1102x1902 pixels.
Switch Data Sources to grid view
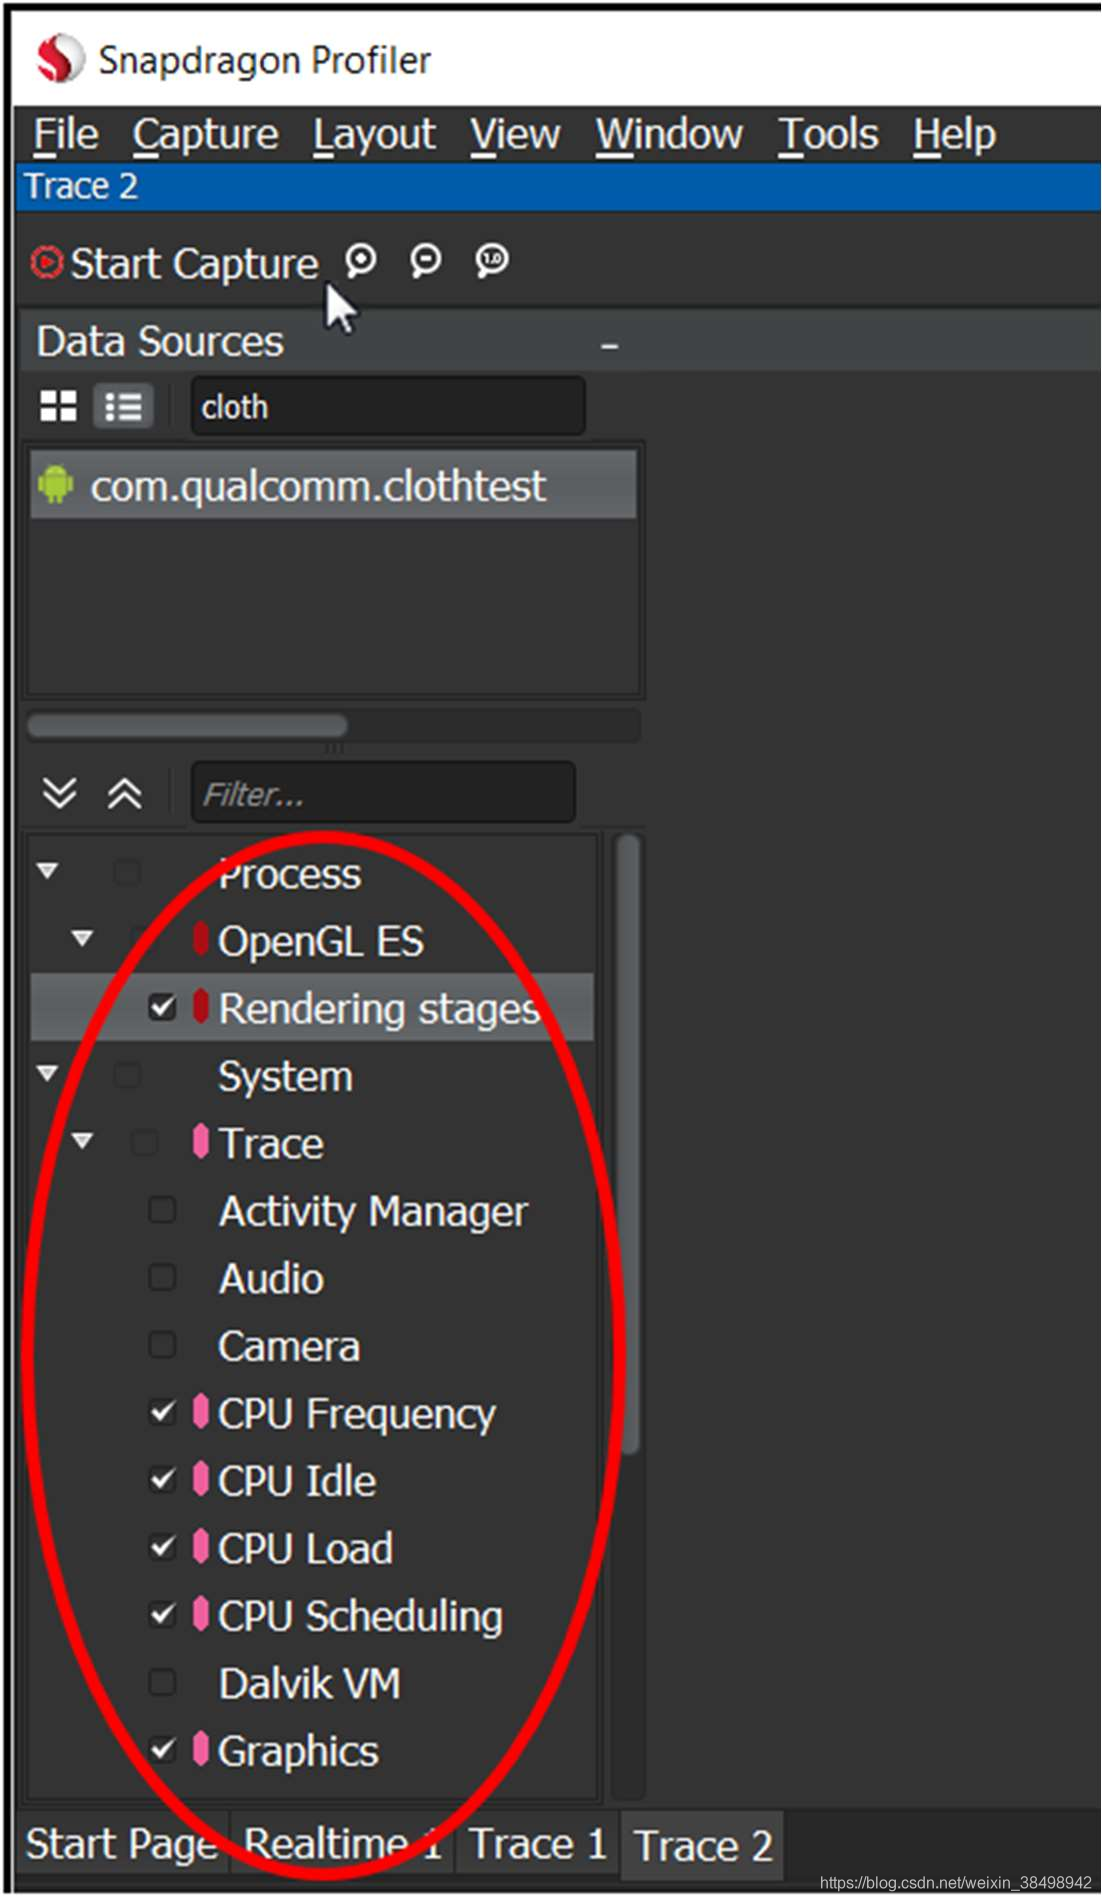58,406
